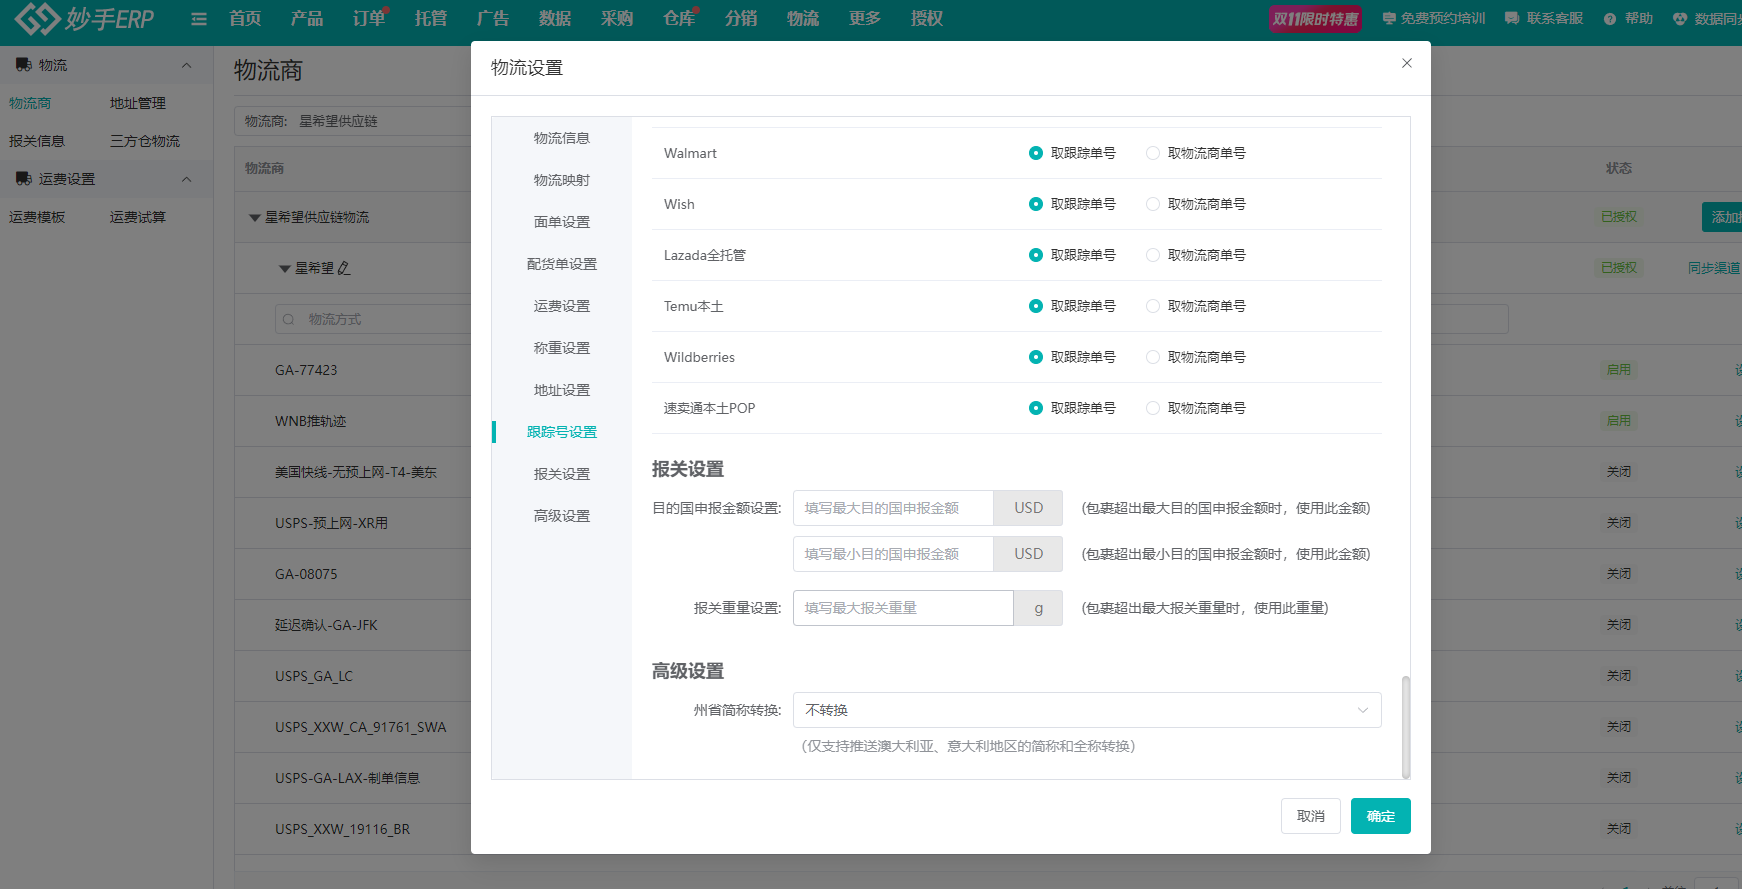Click the 免费预约培训 icon in header
This screenshot has width=1742, height=889.
[1389, 19]
